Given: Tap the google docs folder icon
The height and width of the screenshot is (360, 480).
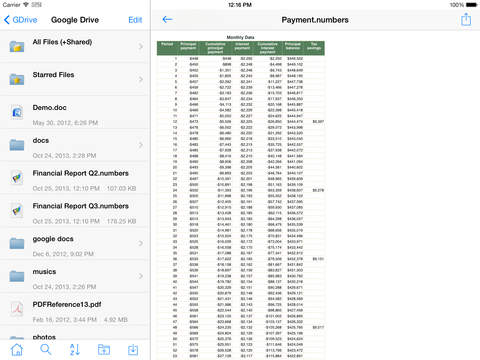Looking at the screenshot, I should tap(17, 243).
